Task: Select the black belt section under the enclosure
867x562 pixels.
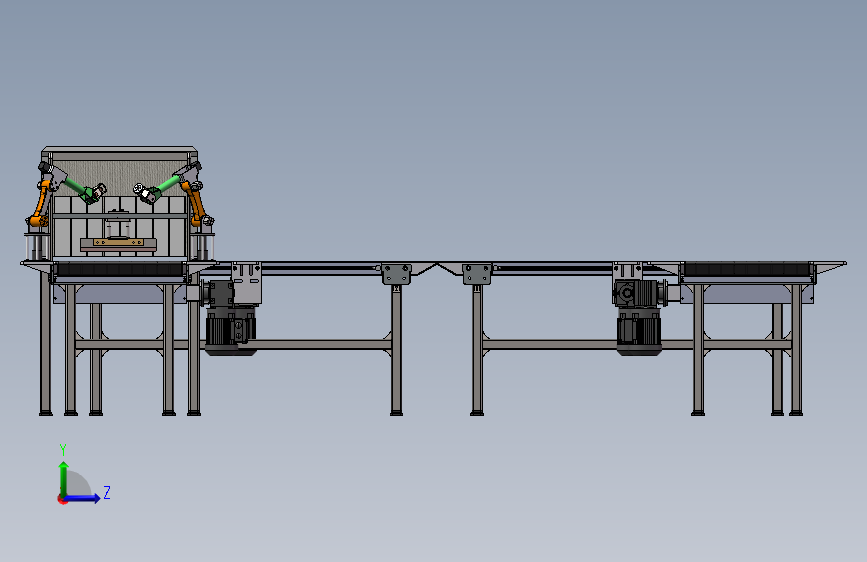Action: click(119, 269)
